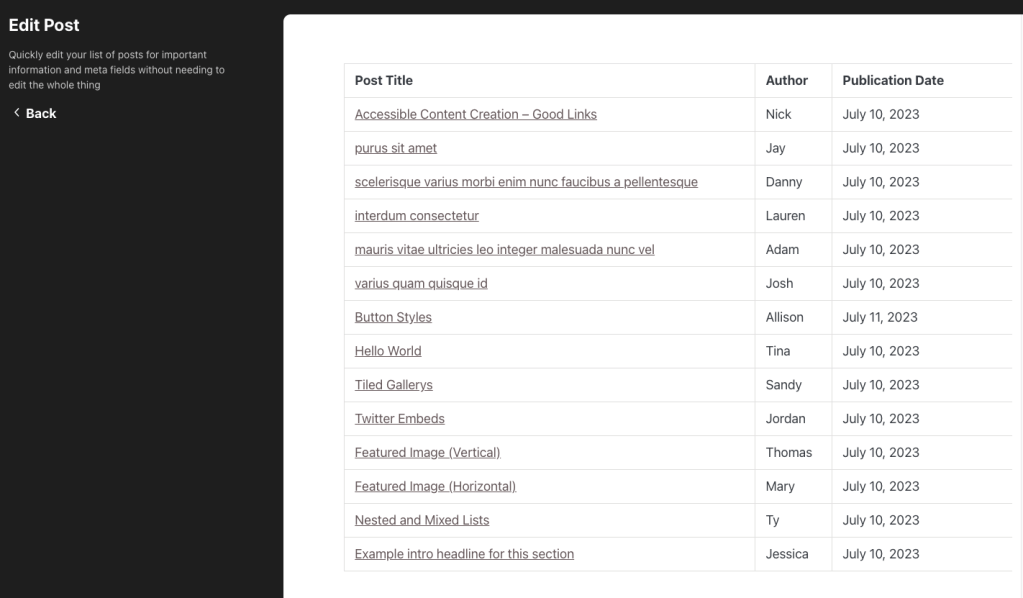
Task: Open the Twitter Embeds post
Action: [399, 419]
